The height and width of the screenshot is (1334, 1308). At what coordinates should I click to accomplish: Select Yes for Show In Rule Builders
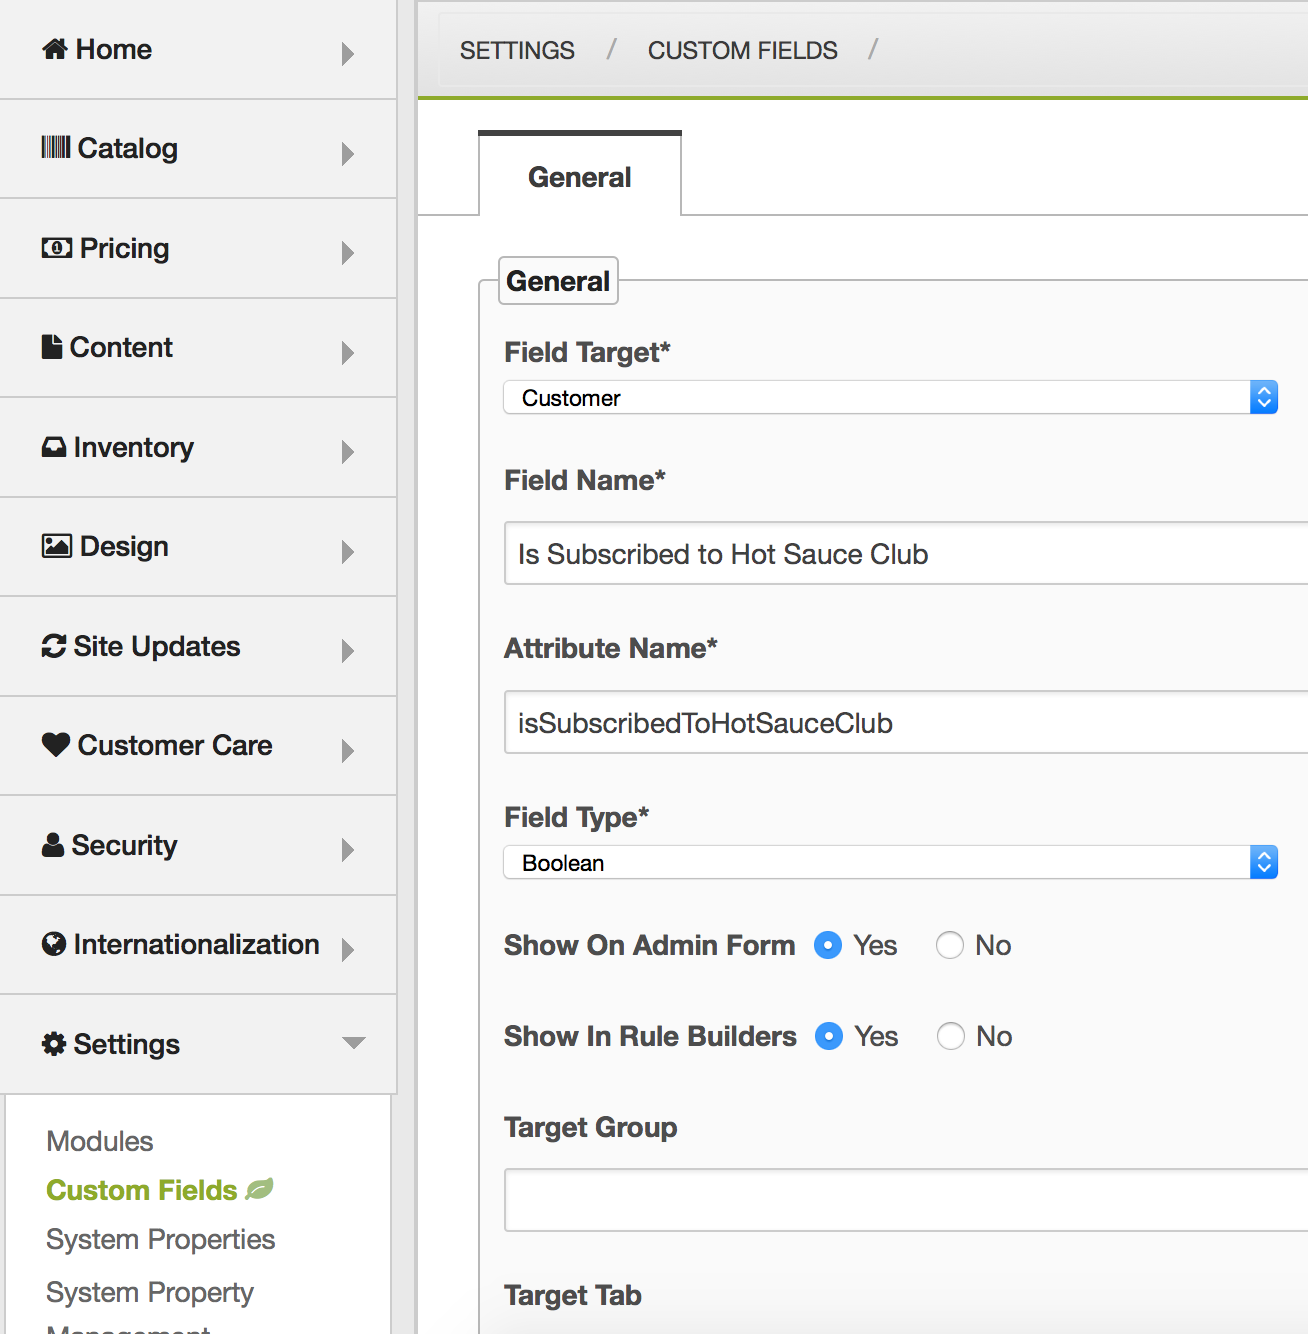click(829, 1036)
